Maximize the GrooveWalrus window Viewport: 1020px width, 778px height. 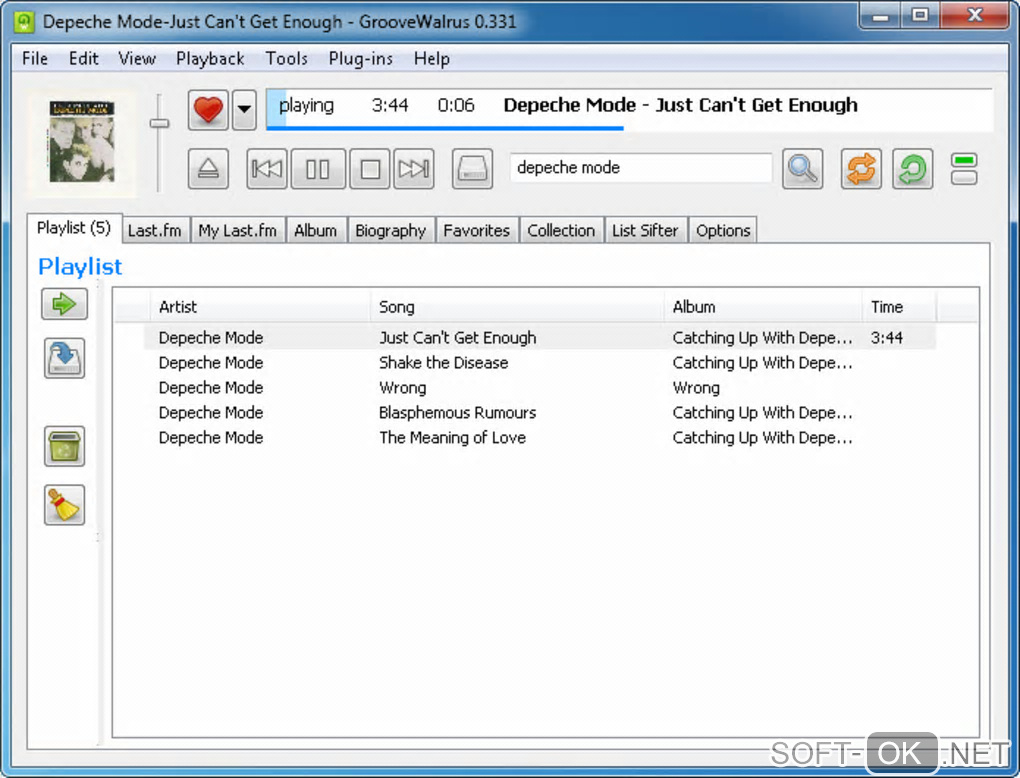click(920, 16)
